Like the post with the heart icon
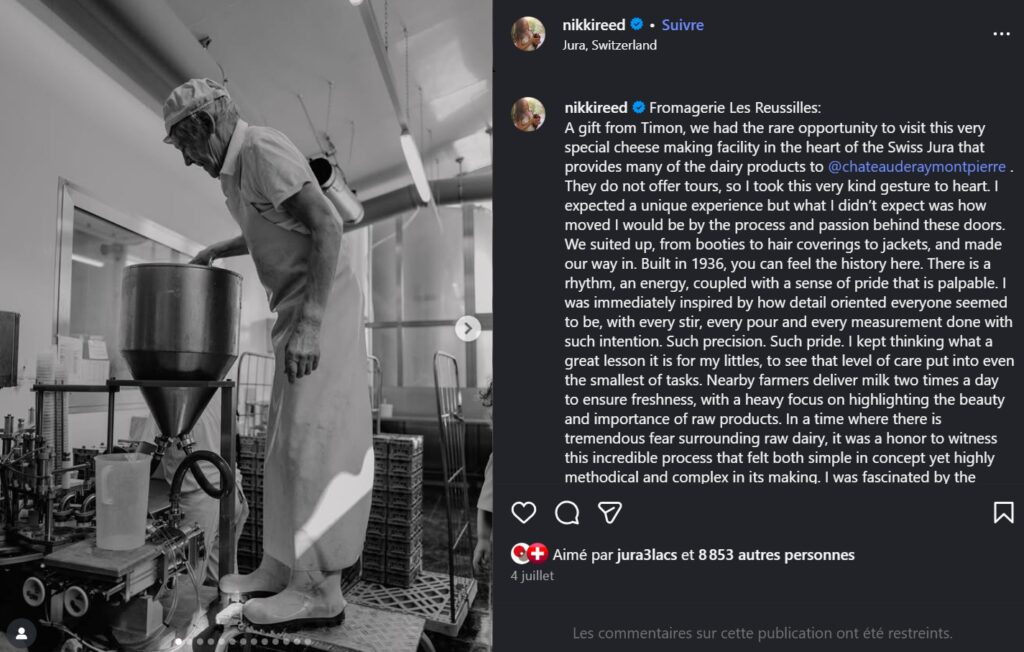The height and width of the screenshot is (652, 1024). 524,513
